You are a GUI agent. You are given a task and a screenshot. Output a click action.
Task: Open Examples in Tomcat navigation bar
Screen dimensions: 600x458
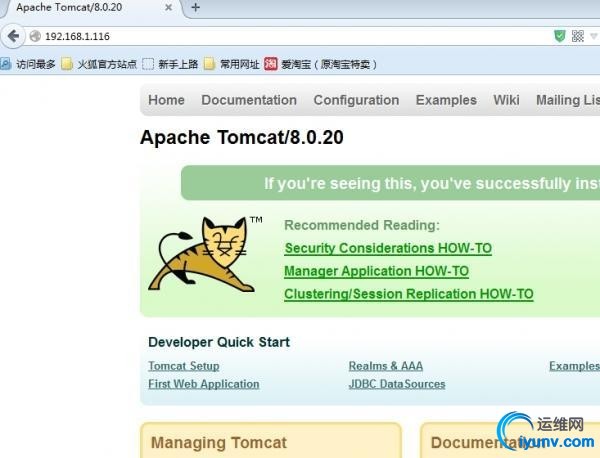[x=446, y=100]
